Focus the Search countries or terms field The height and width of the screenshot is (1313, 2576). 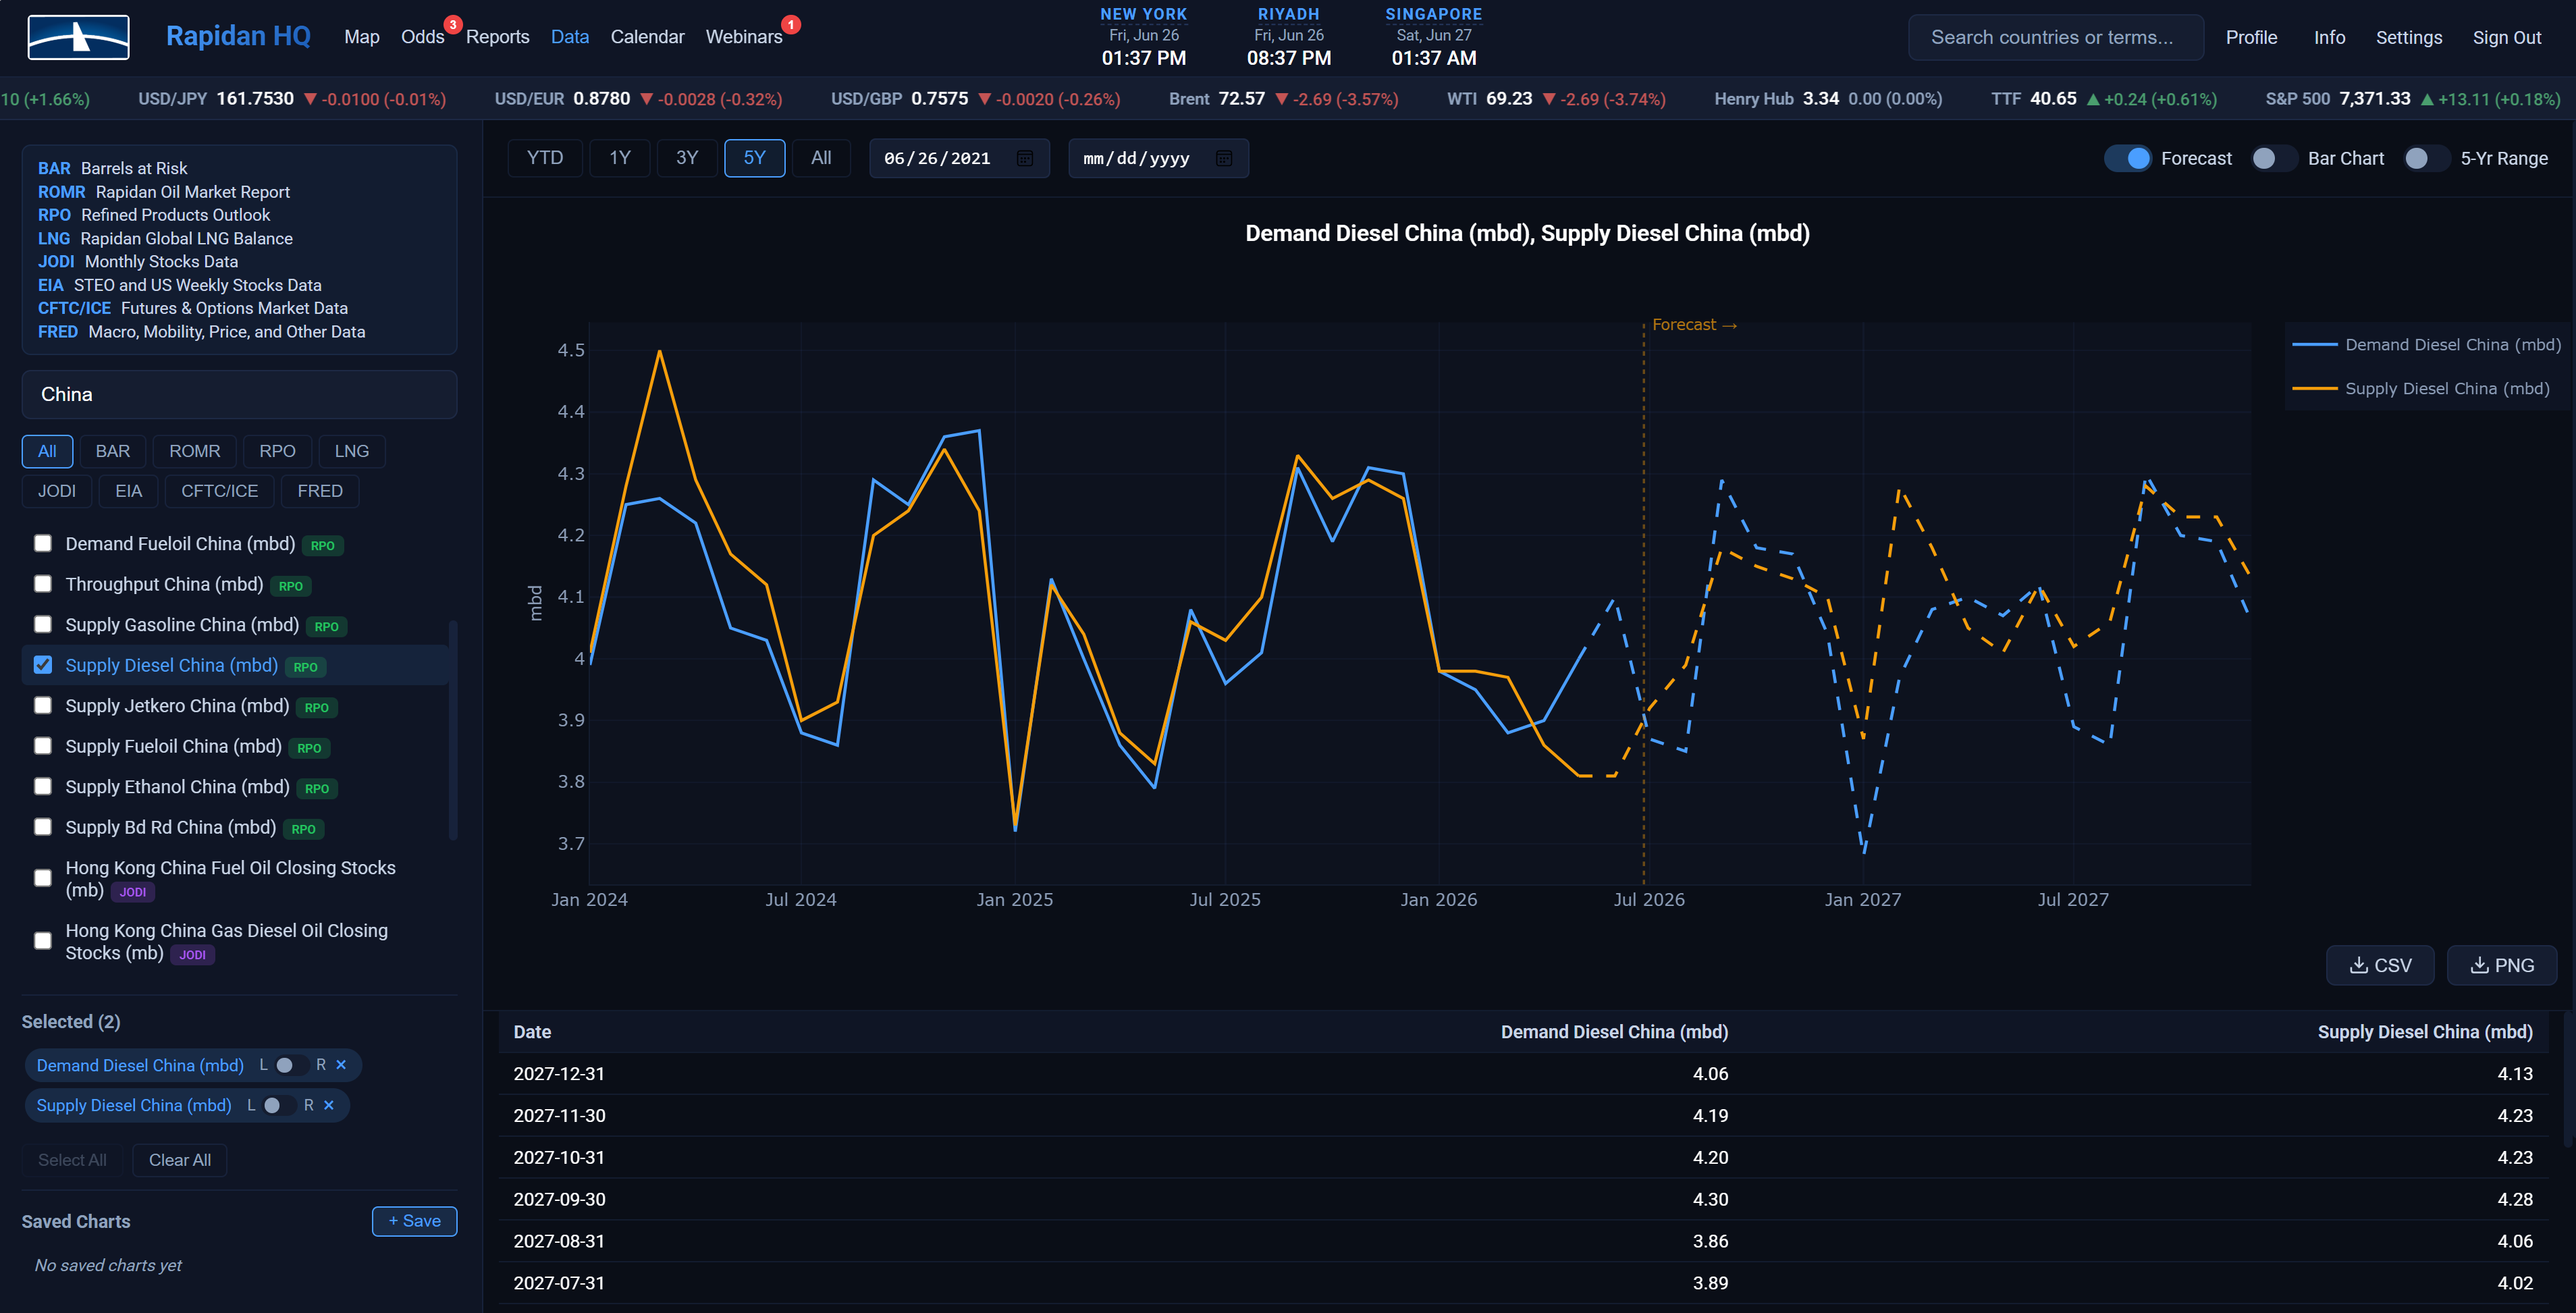point(2055,37)
